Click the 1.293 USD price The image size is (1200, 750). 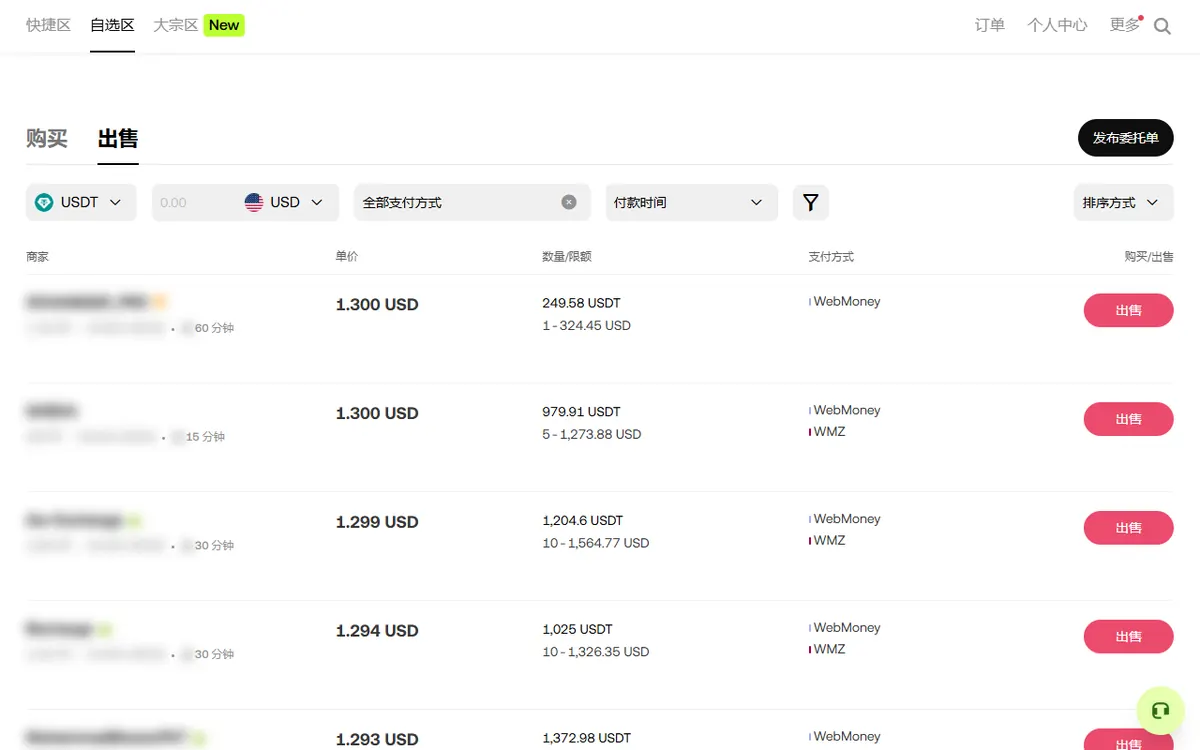point(377,740)
